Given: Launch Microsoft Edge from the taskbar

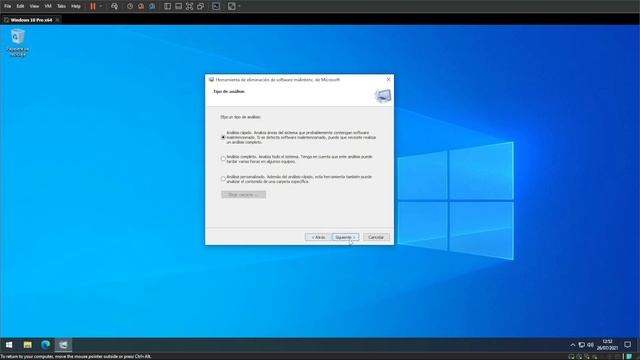Looking at the screenshot, I should point(45,345).
